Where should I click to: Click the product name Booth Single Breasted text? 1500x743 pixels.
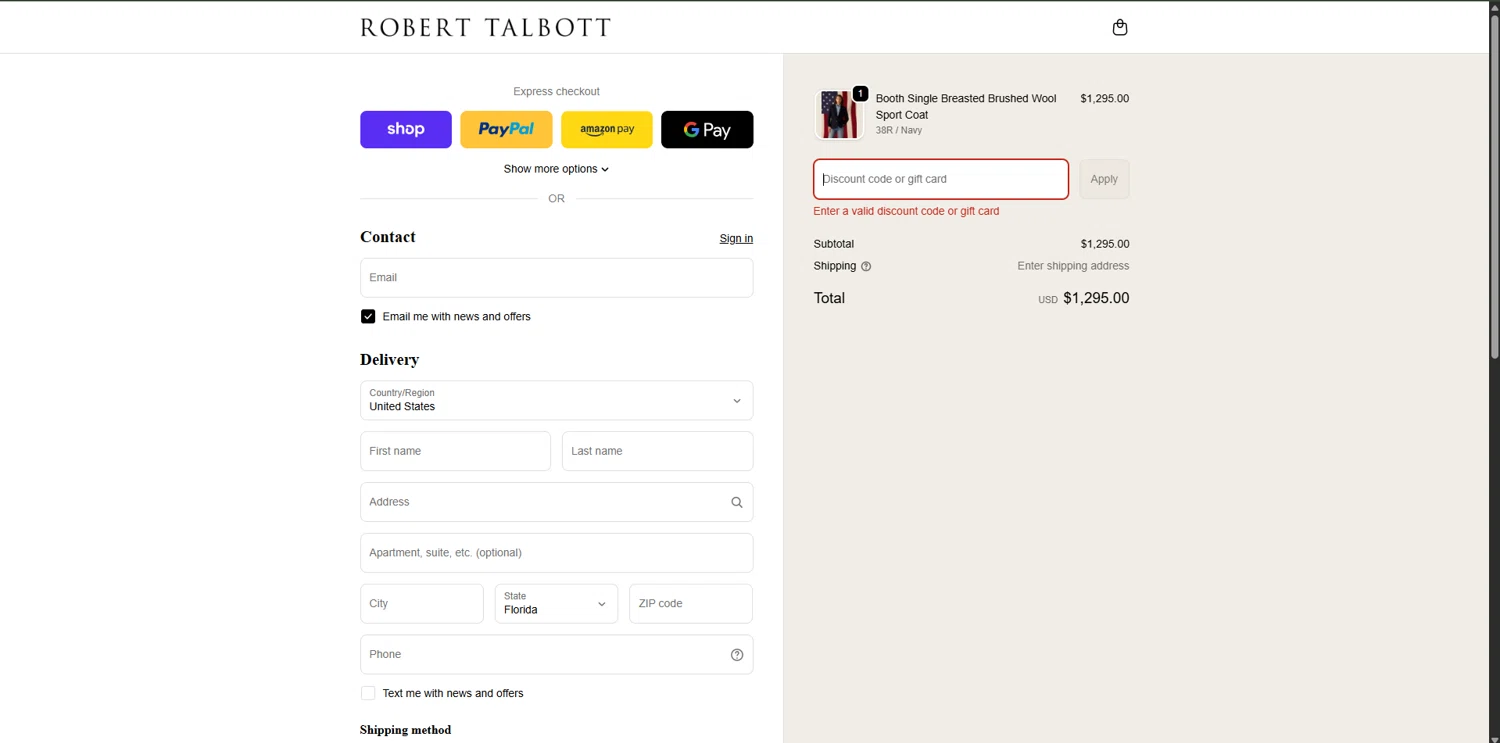[x=966, y=107]
